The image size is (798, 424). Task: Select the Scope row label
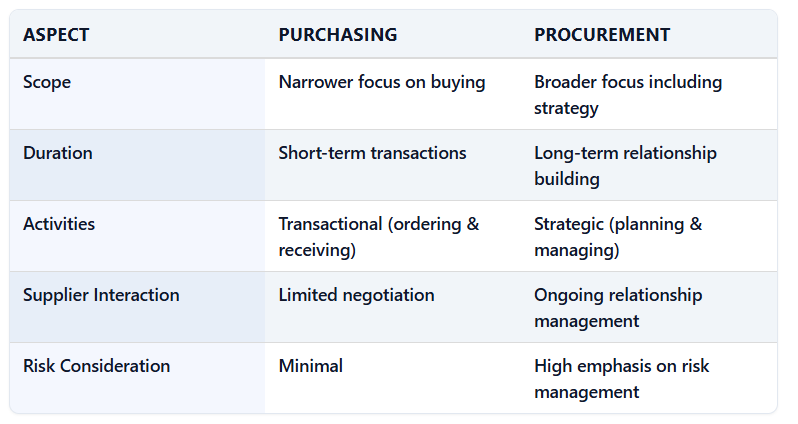(46, 82)
